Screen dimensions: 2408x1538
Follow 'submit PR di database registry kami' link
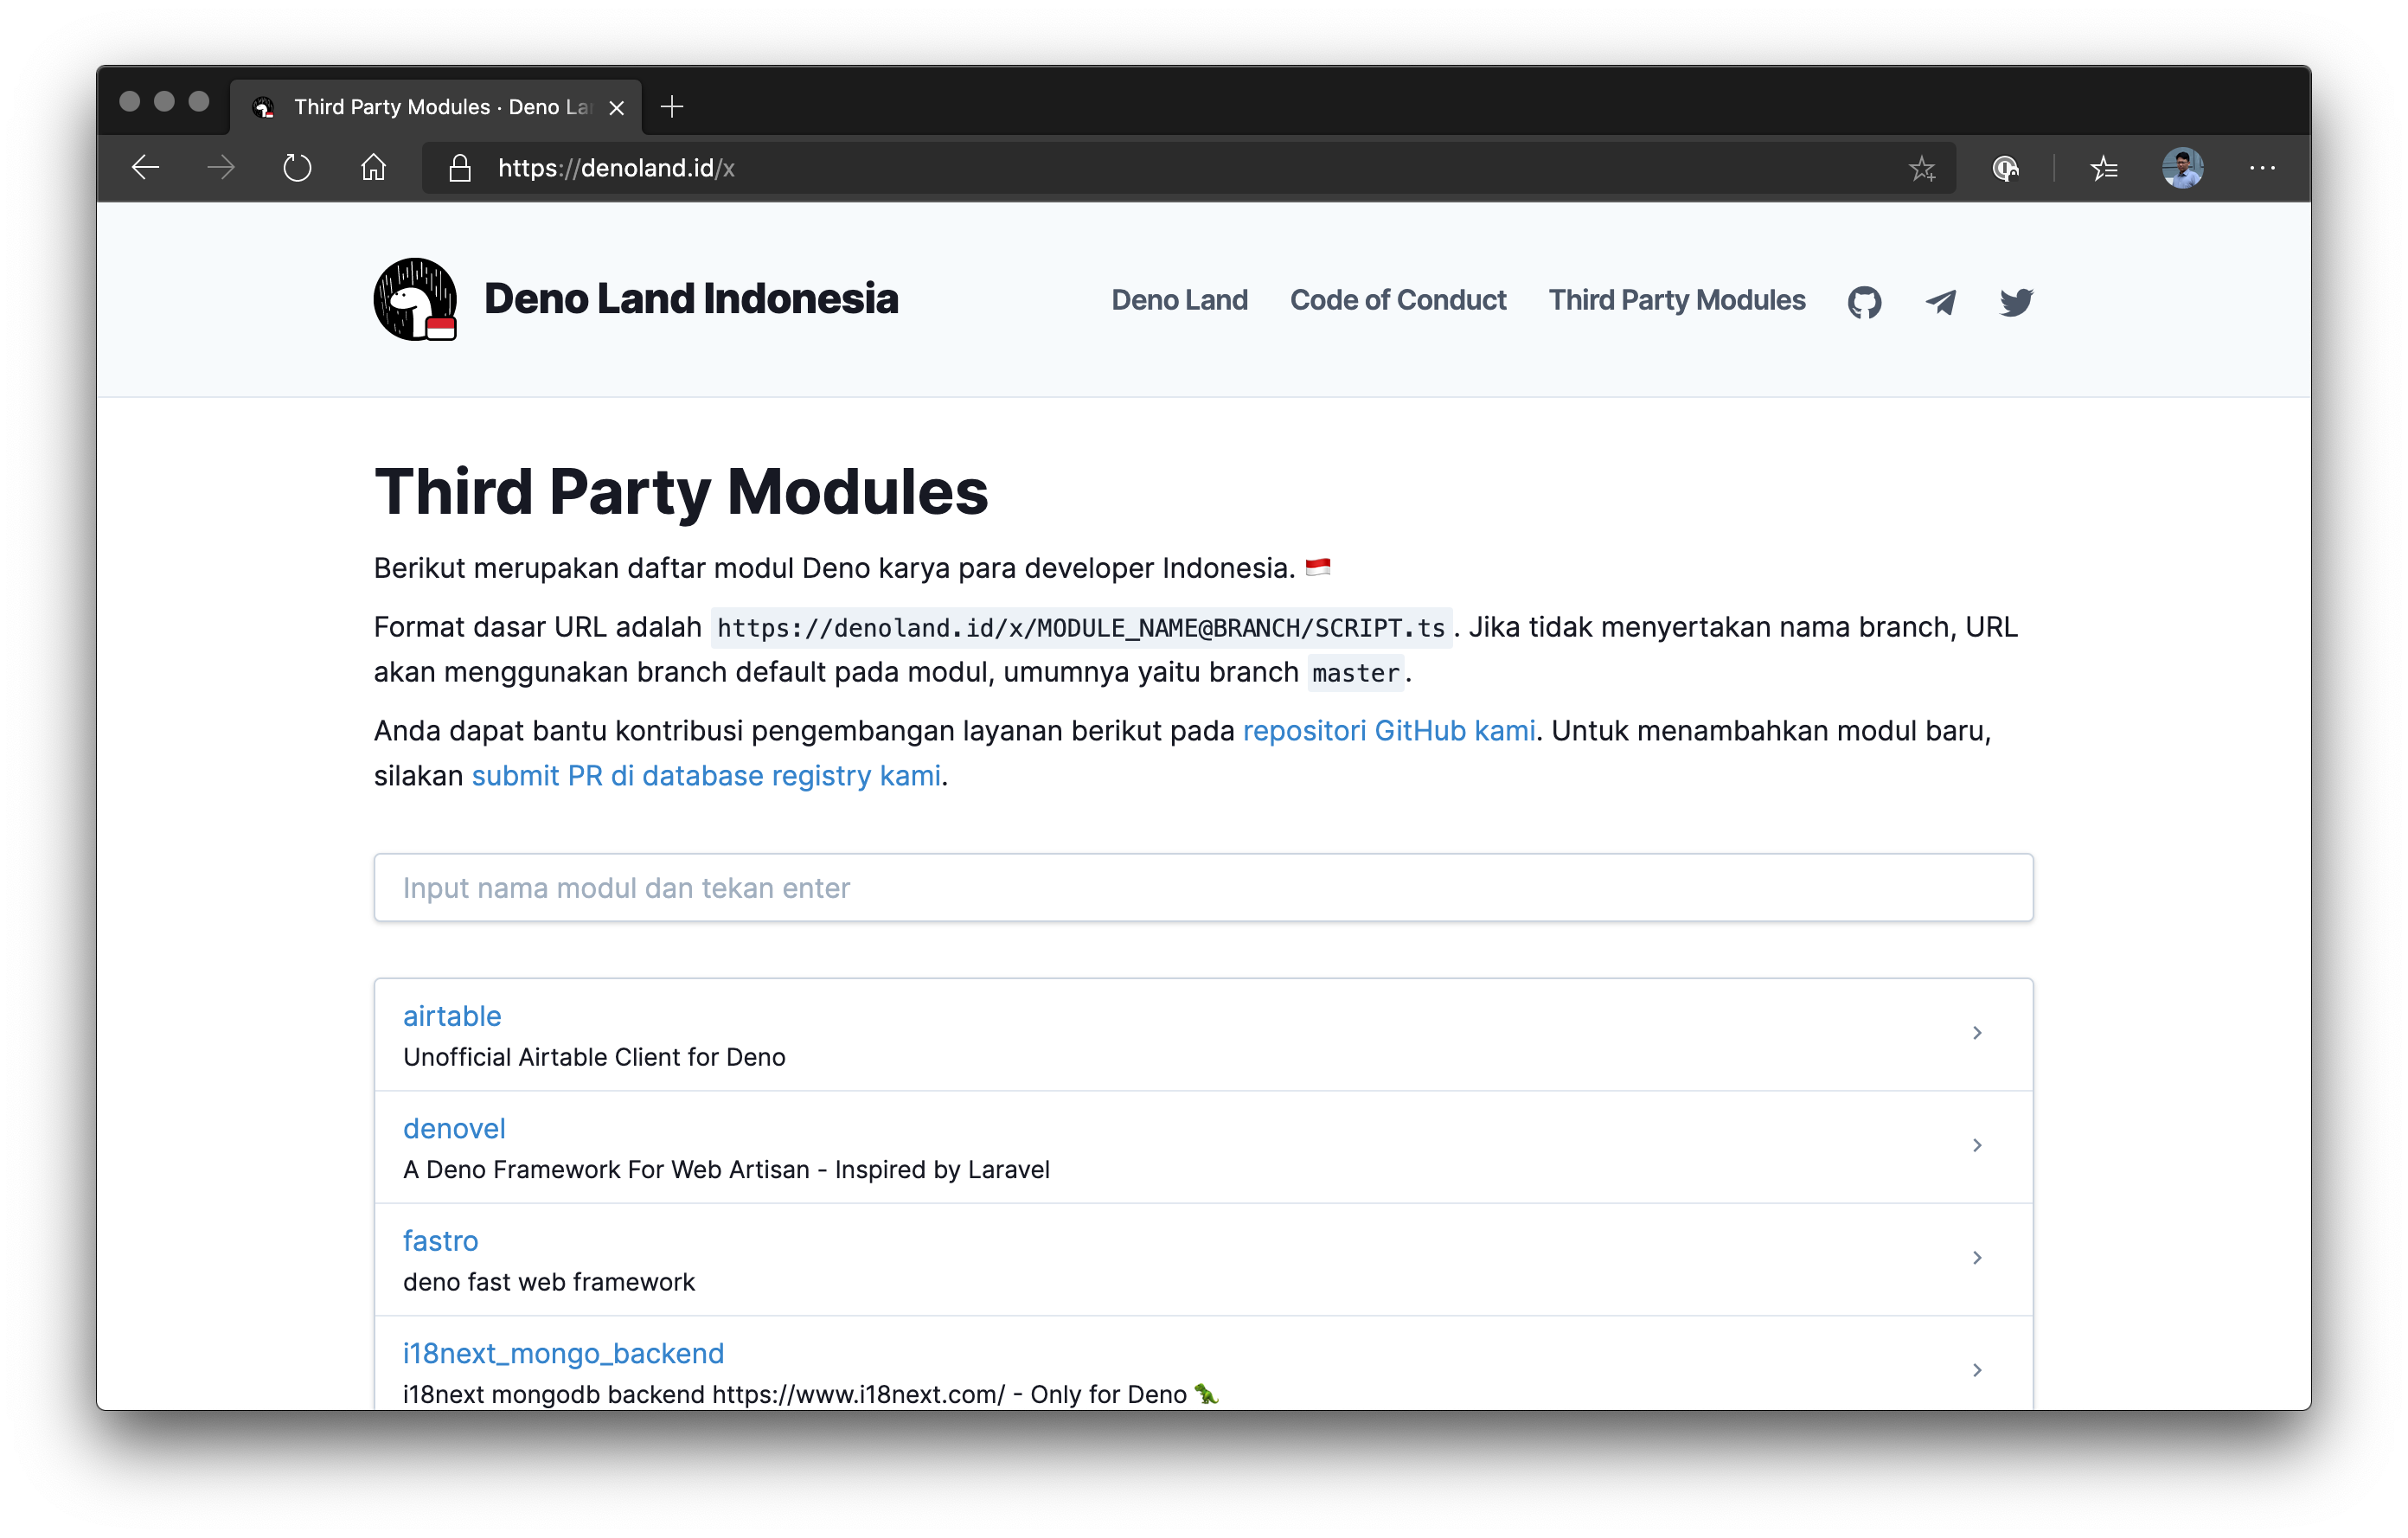pyautogui.click(x=706, y=775)
